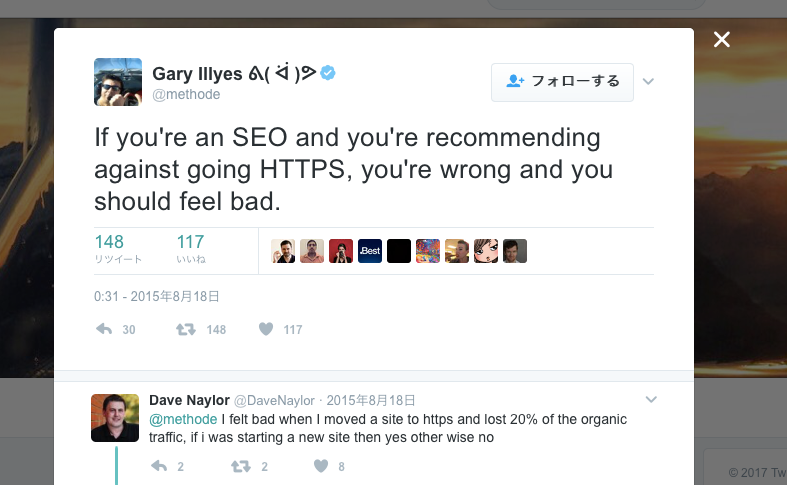
Task: View the 148 retweets (リツイート) list
Action: pos(118,249)
